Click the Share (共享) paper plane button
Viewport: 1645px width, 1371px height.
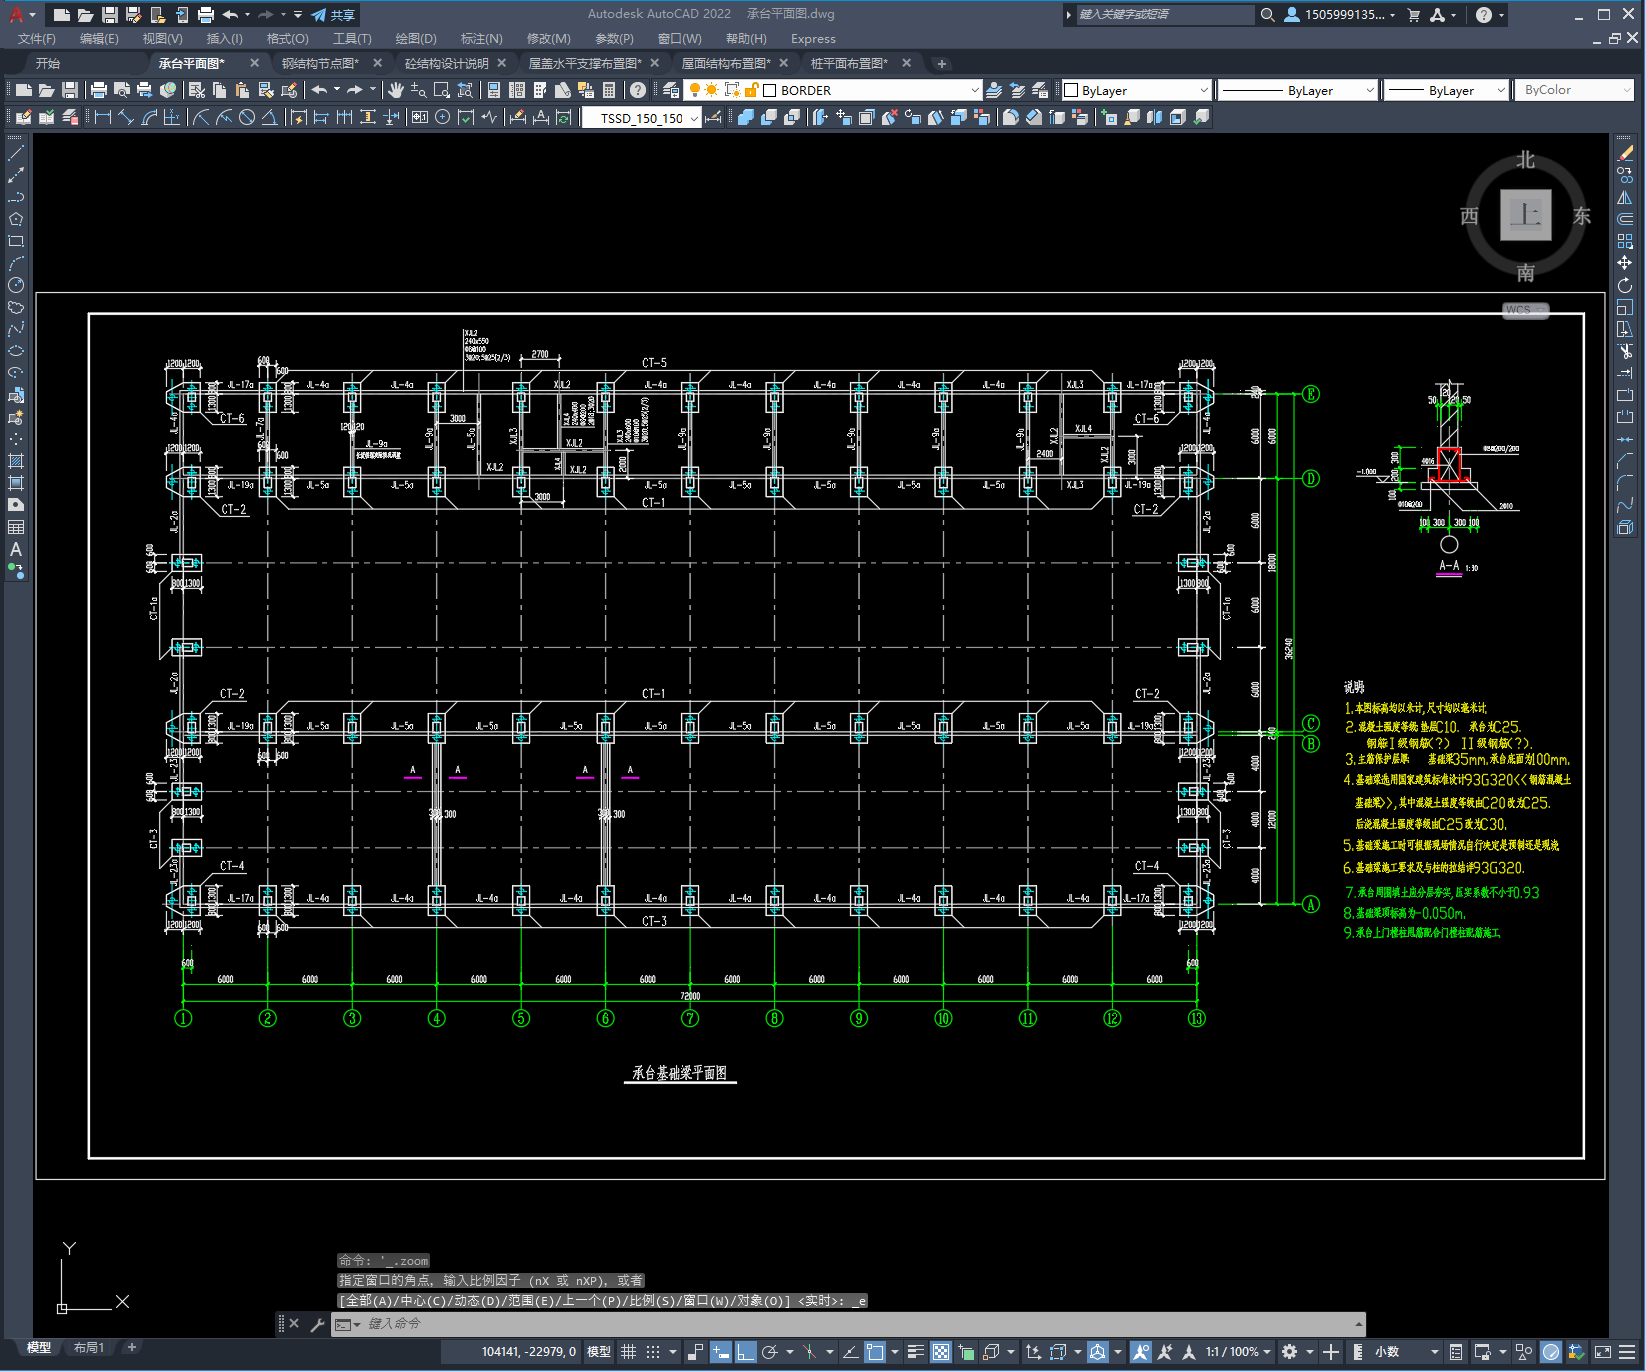[334, 15]
